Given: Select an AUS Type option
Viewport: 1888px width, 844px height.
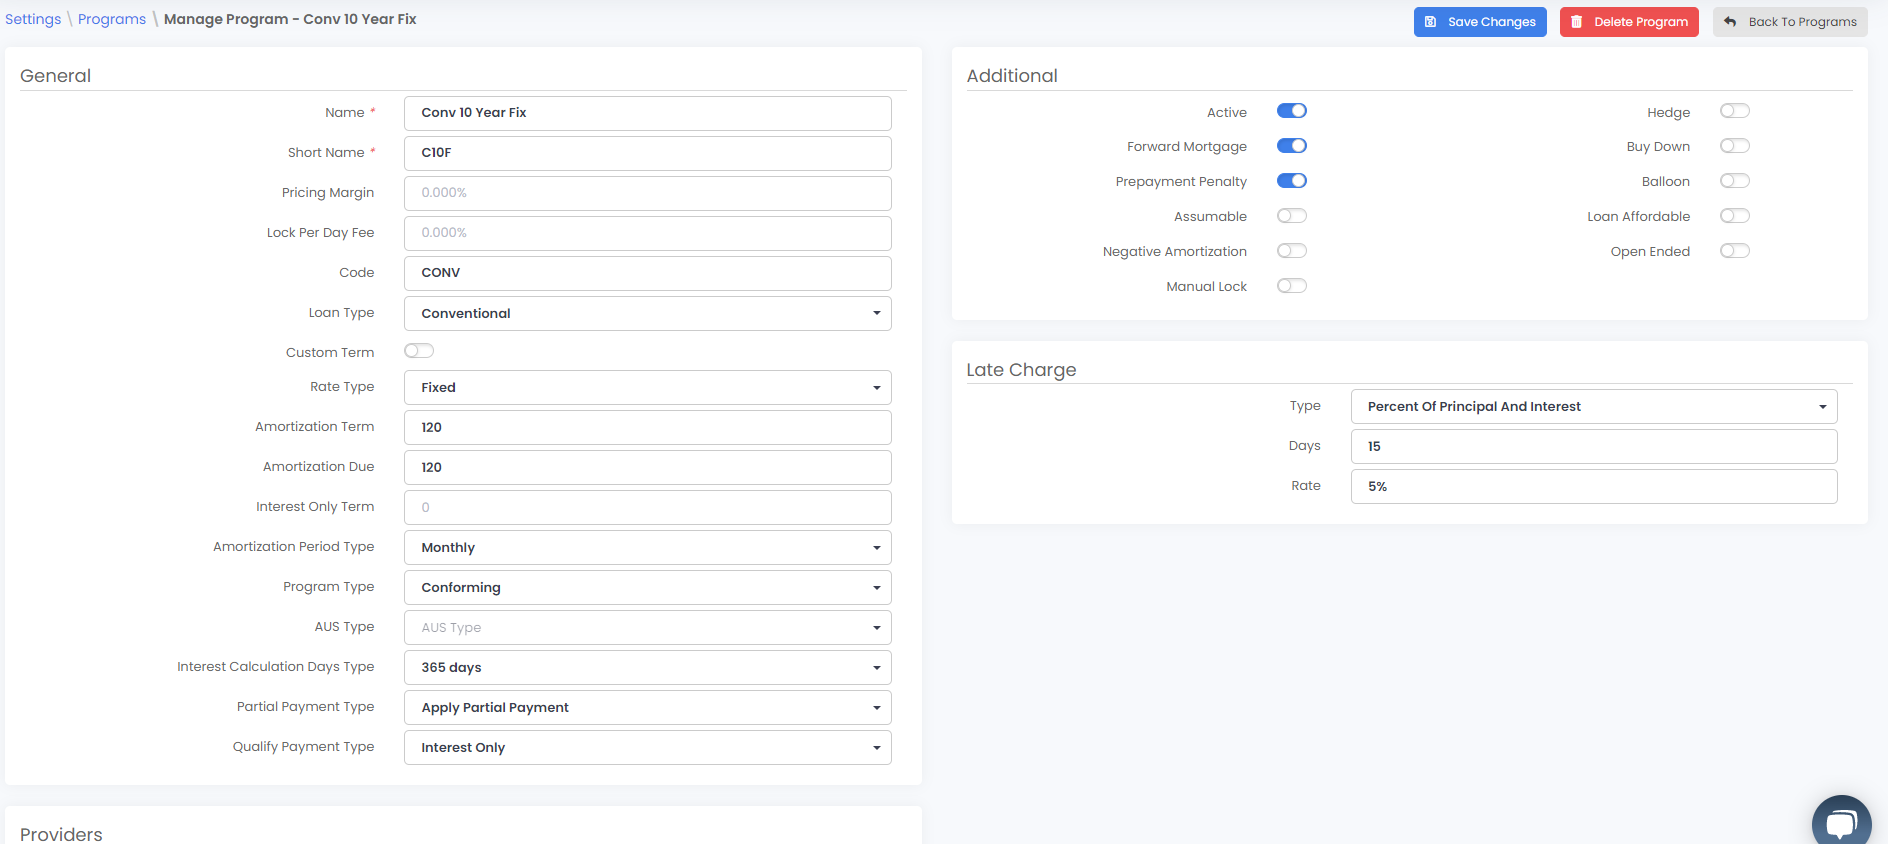Looking at the screenshot, I should pos(647,627).
